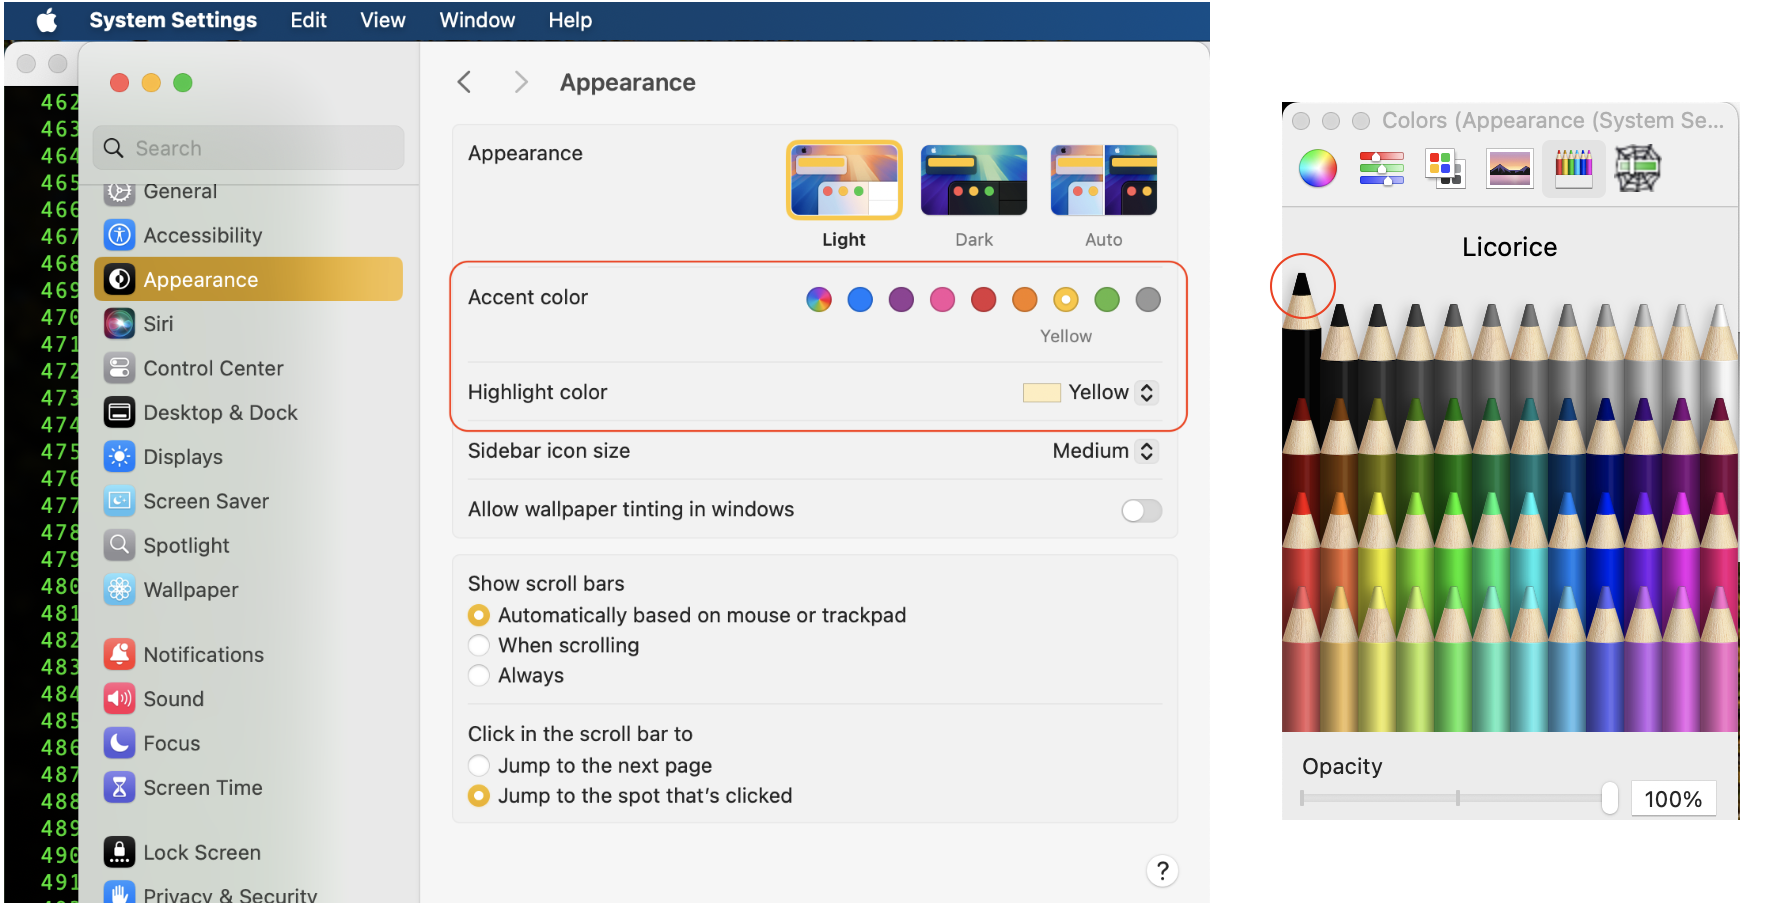The height and width of the screenshot is (910, 1784).
Task: Open the Apple menu
Action: click(x=47, y=20)
